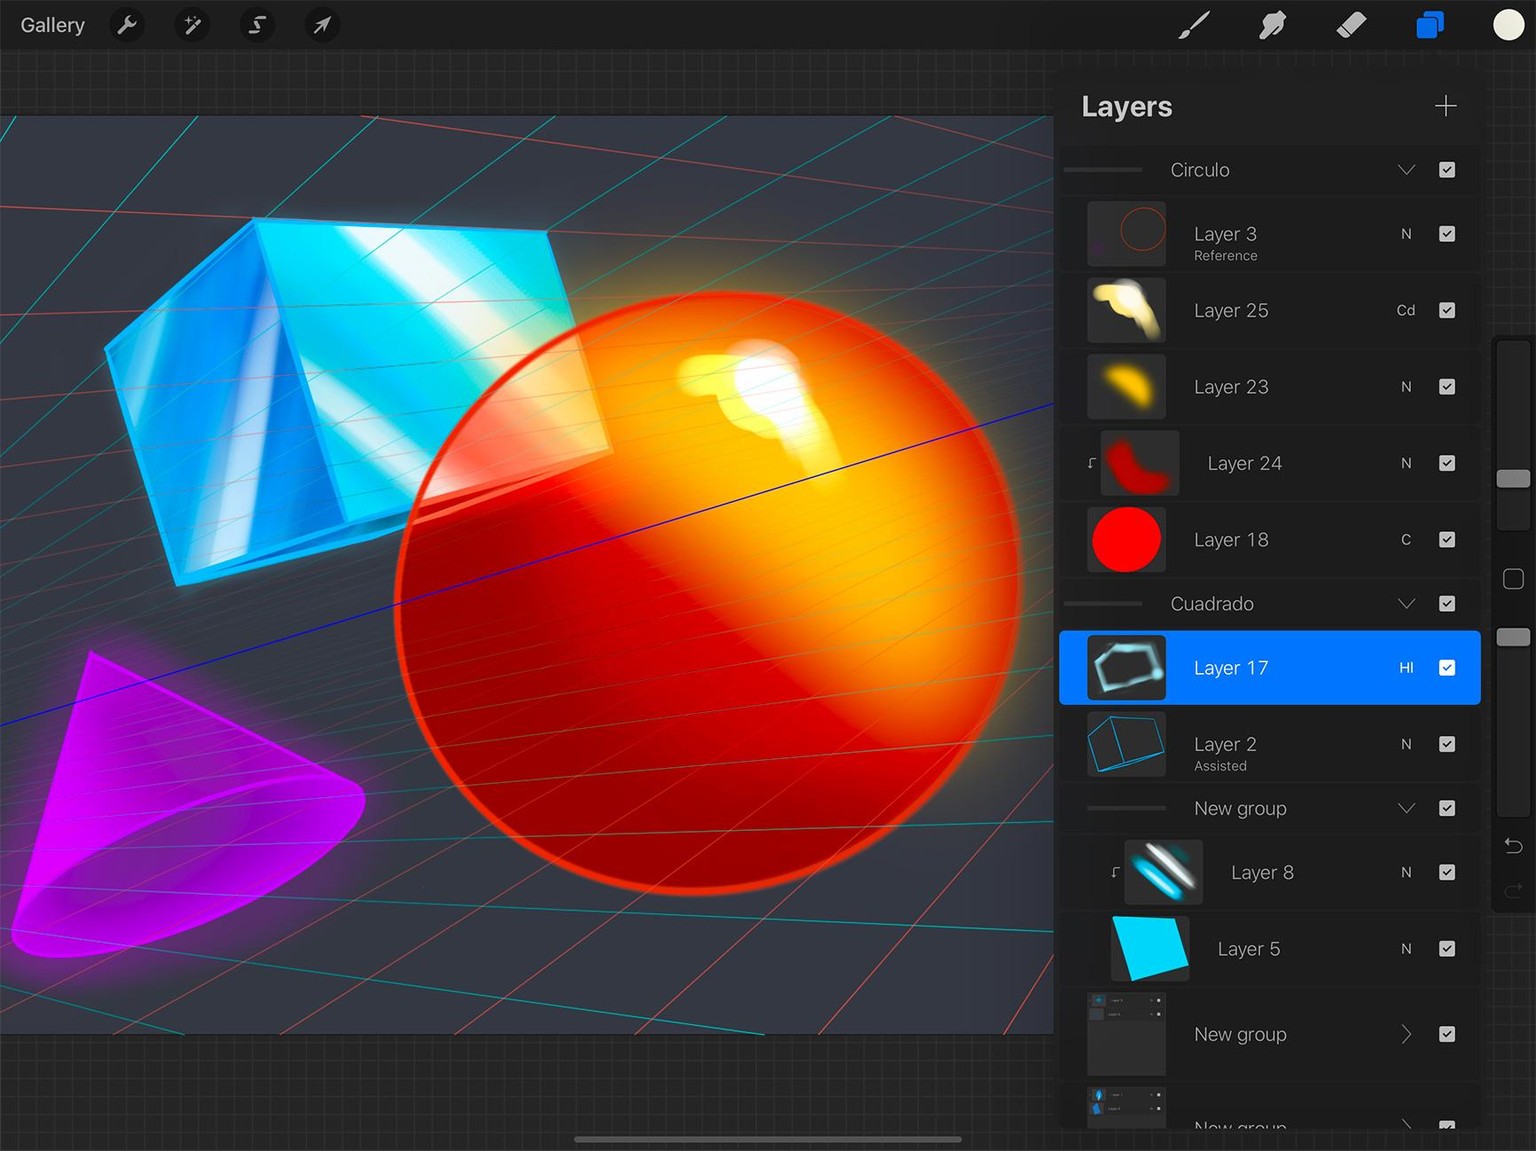
Task: Hide Layer 8 using its checkbox
Action: (x=1447, y=872)
